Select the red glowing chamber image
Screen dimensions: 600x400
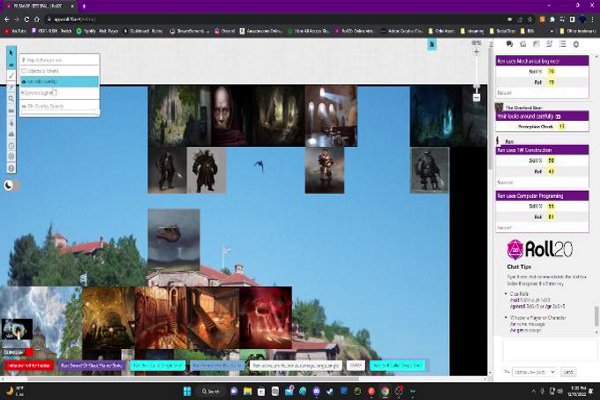click(266, 317)
